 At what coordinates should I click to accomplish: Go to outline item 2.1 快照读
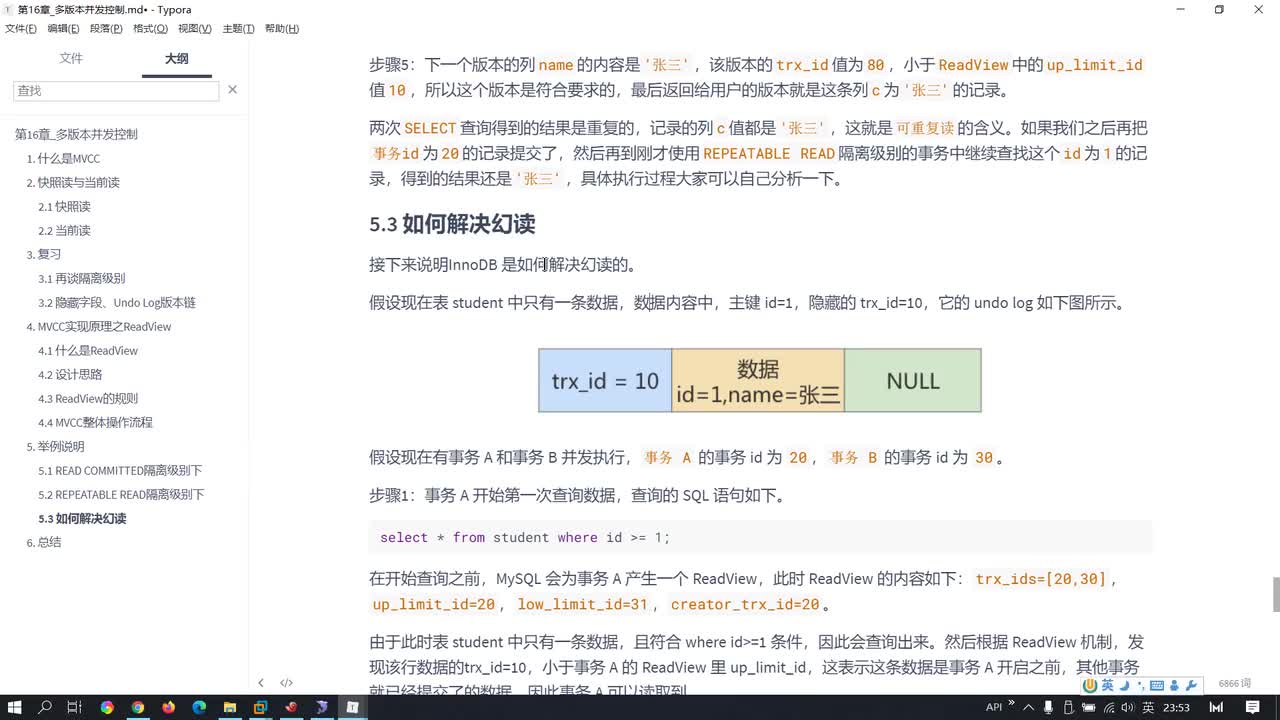[64, 206]
